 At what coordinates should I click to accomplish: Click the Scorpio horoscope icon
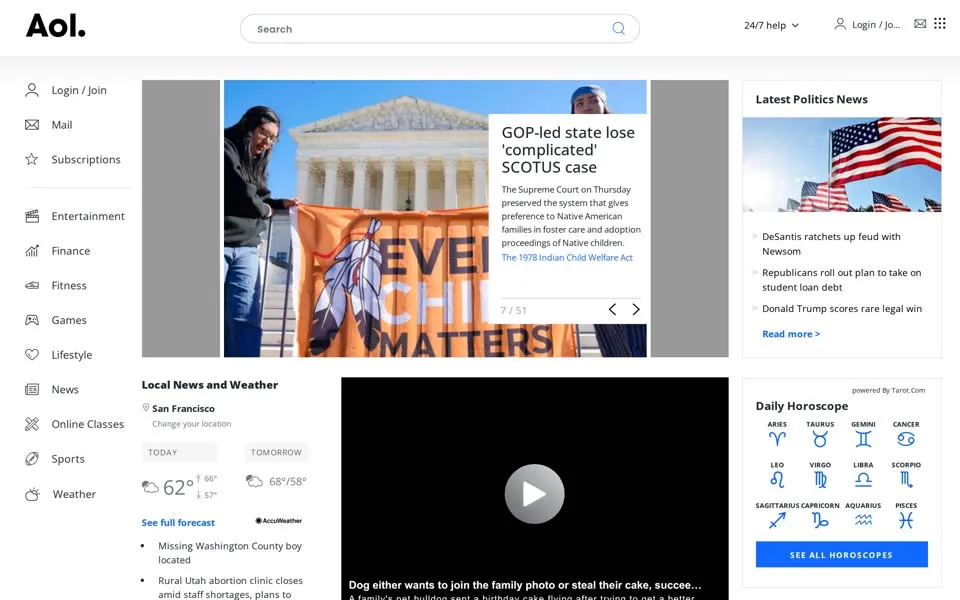click(x=906, y=479)
